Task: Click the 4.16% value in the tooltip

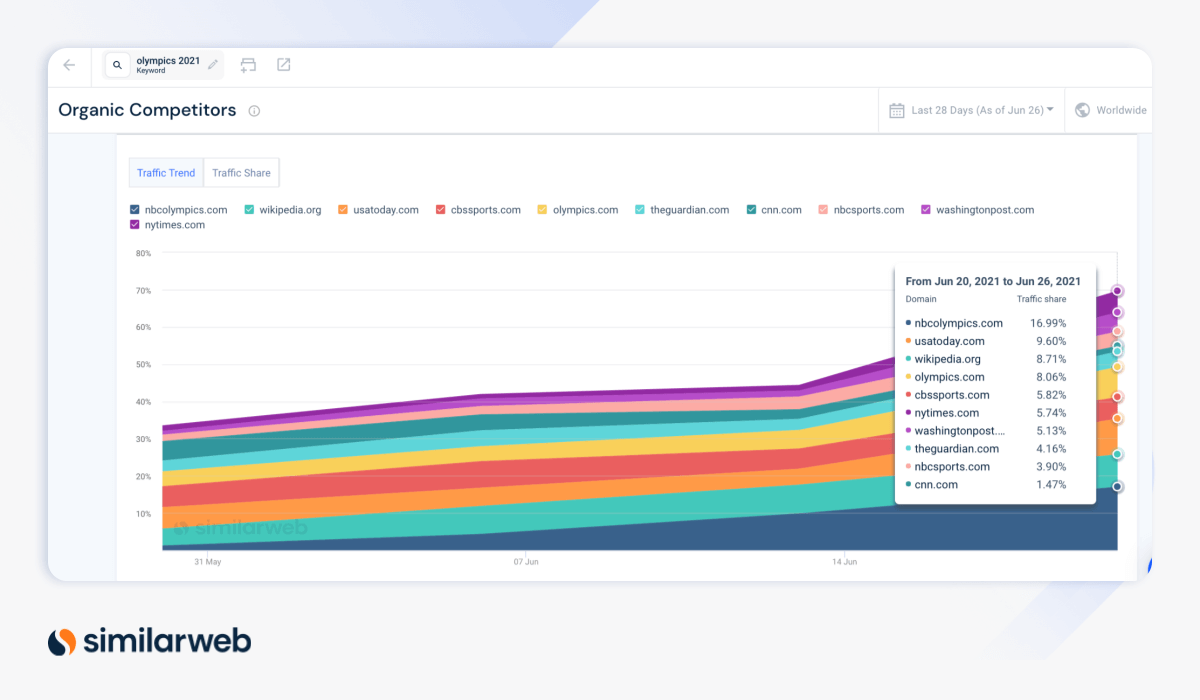Action: (x=1051, y=449)
